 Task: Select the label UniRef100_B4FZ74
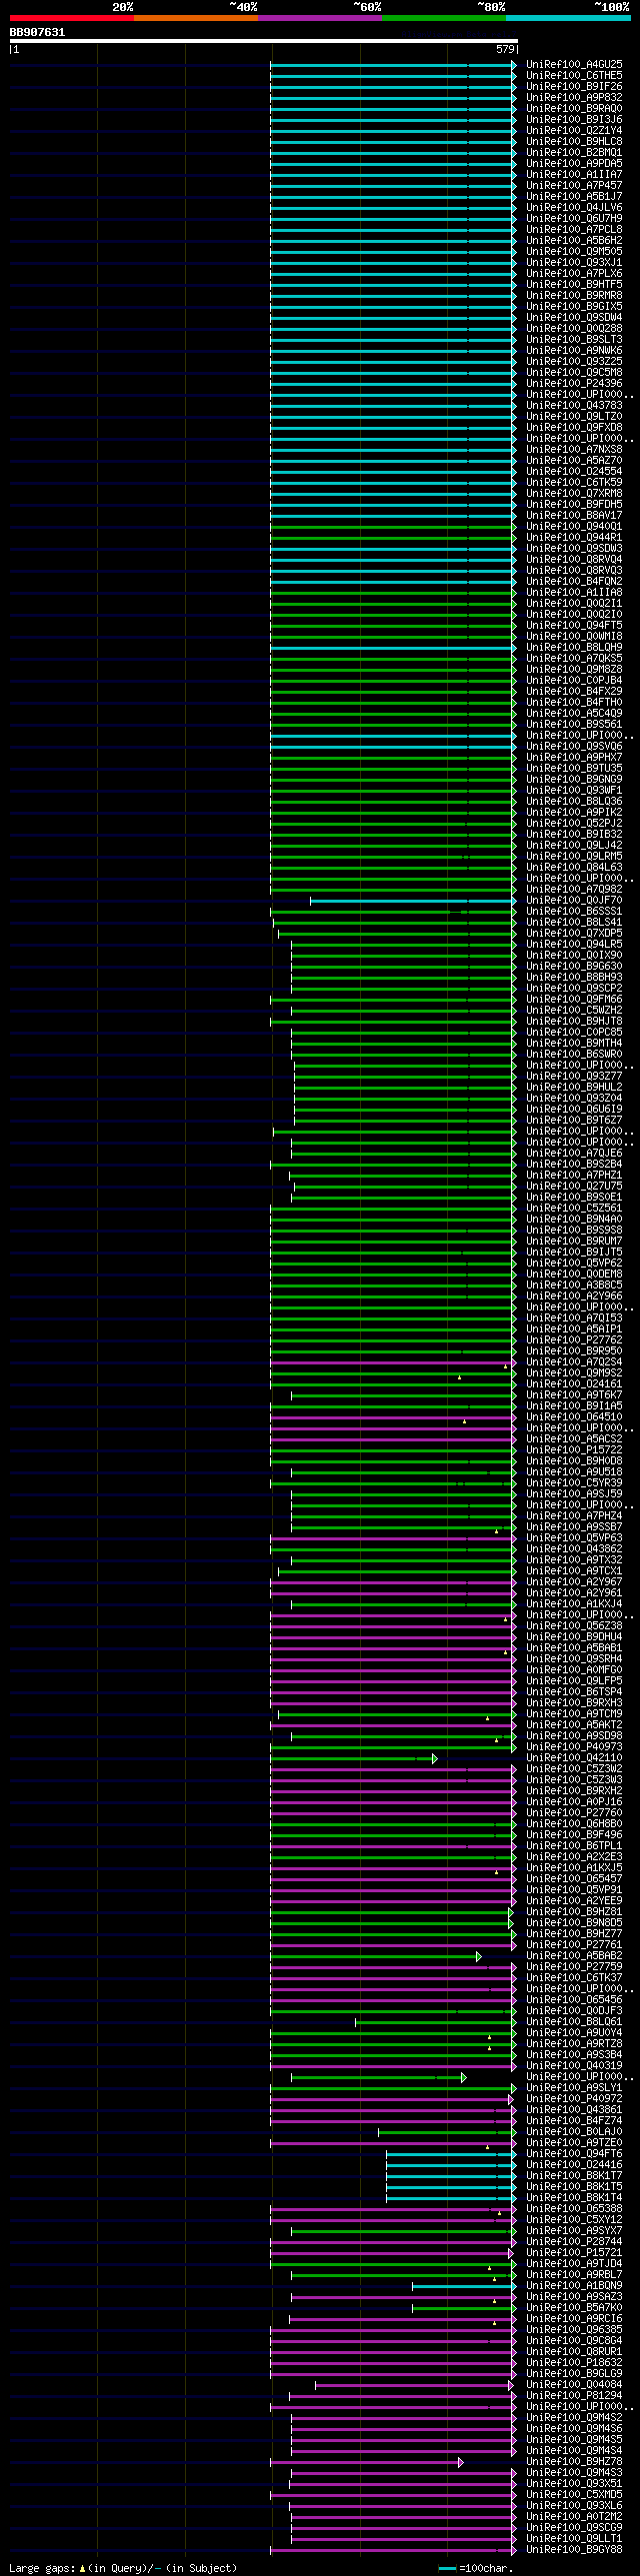pyautogui.click(x=574, y=2121)
